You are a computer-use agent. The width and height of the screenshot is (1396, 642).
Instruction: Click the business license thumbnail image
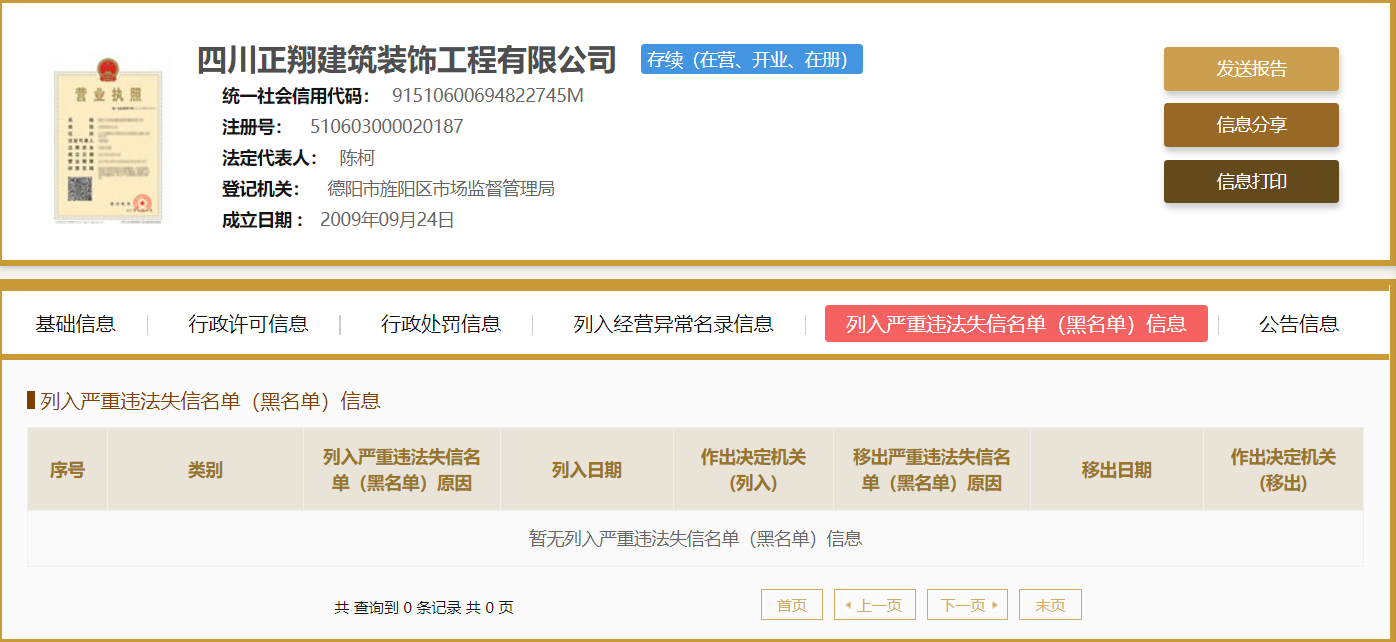pos(108,140)
